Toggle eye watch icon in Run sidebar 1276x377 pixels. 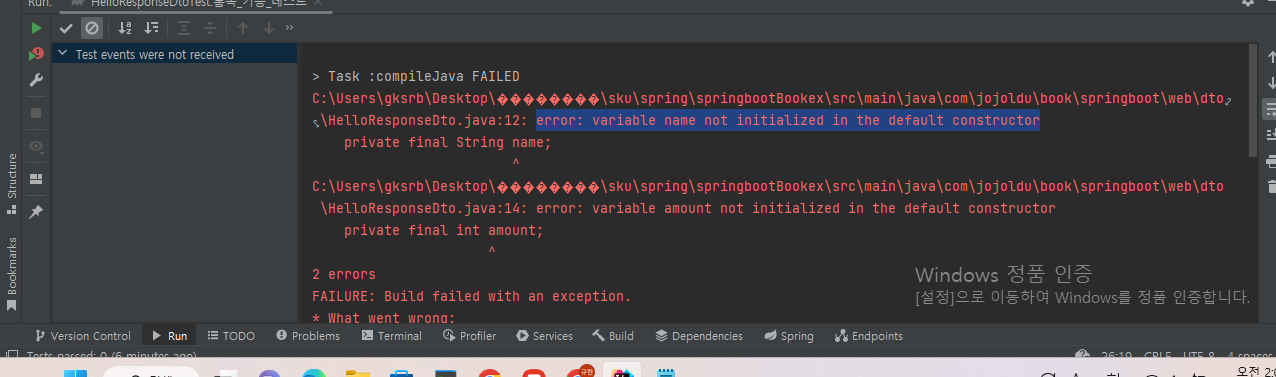(36, 146)
